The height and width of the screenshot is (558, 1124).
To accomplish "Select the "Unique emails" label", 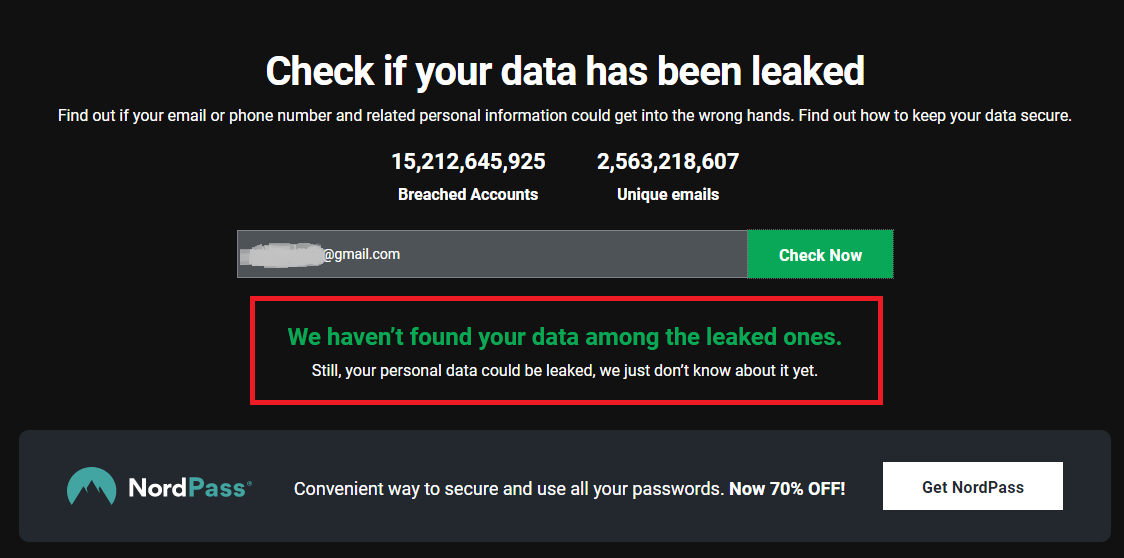I will (668, 194).
